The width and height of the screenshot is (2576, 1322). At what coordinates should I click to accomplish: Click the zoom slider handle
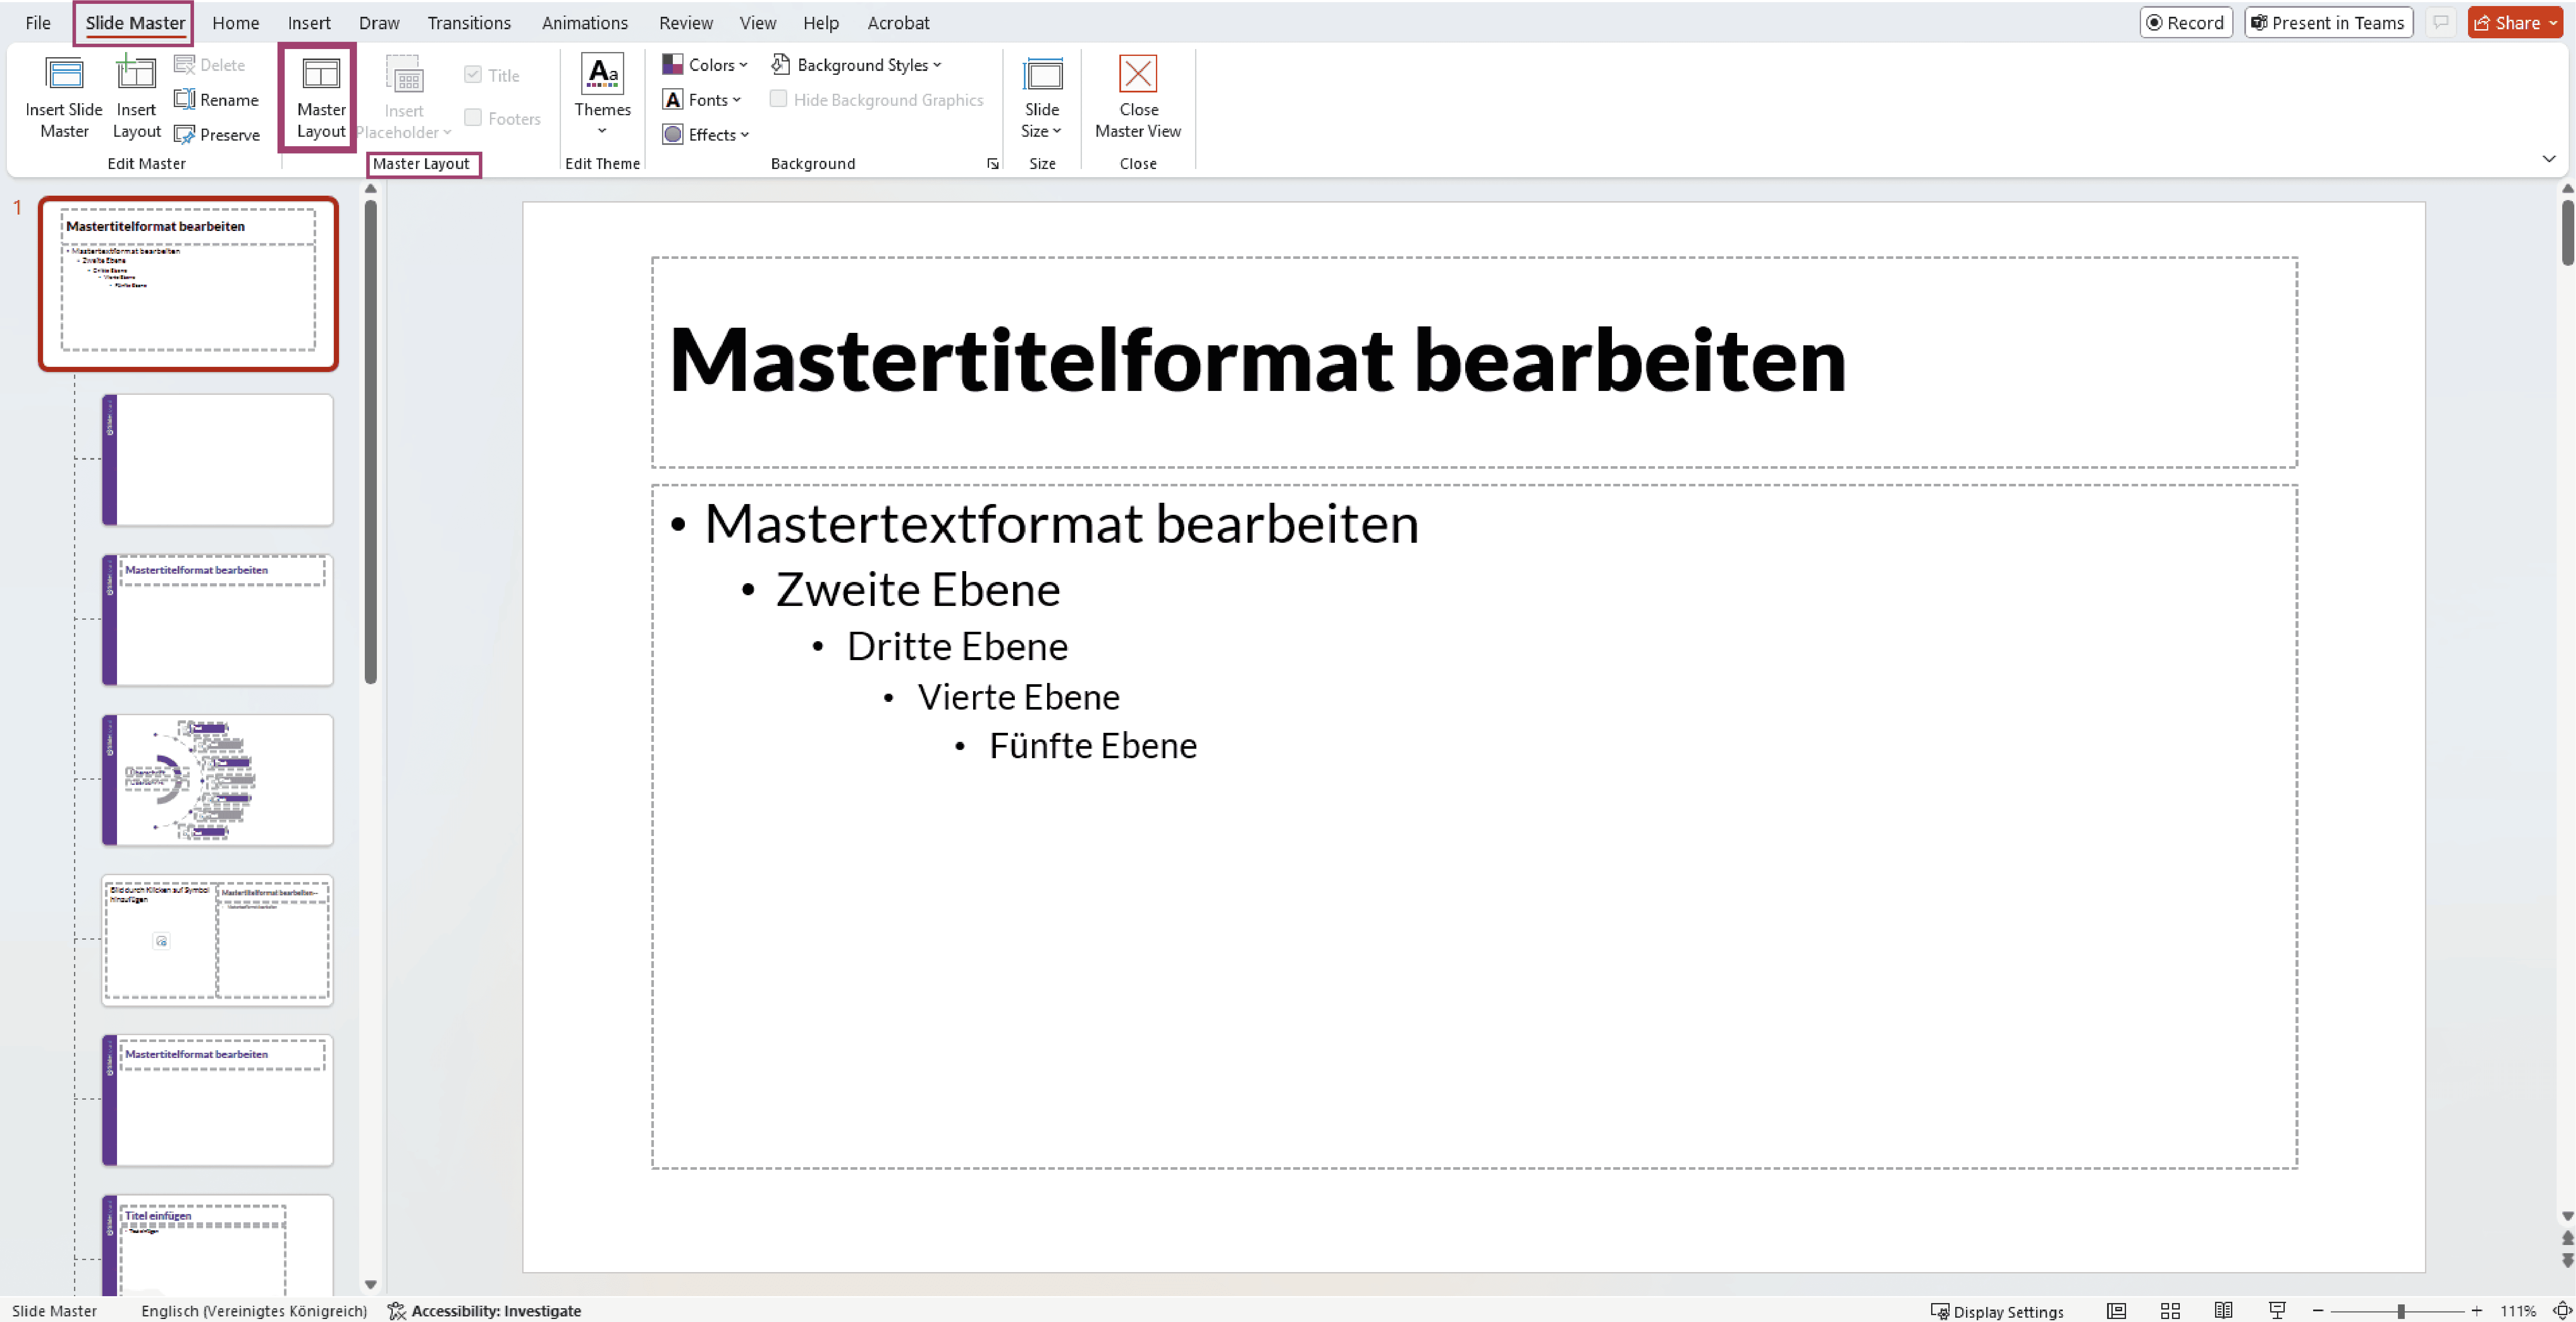(2400, 1311)
